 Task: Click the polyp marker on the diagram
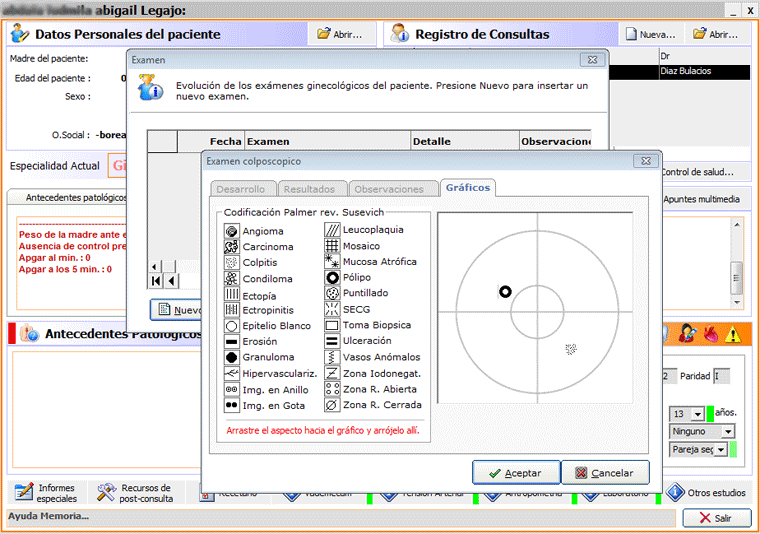tap(505, 291)
